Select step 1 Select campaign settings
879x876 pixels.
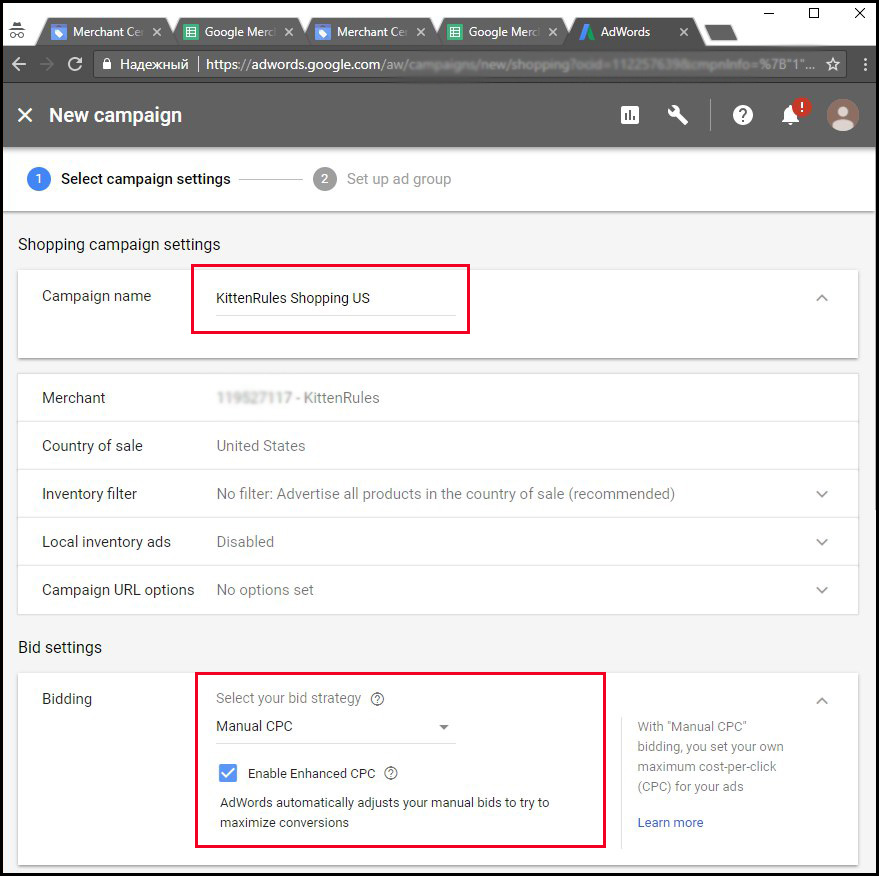tap(129, 179)
